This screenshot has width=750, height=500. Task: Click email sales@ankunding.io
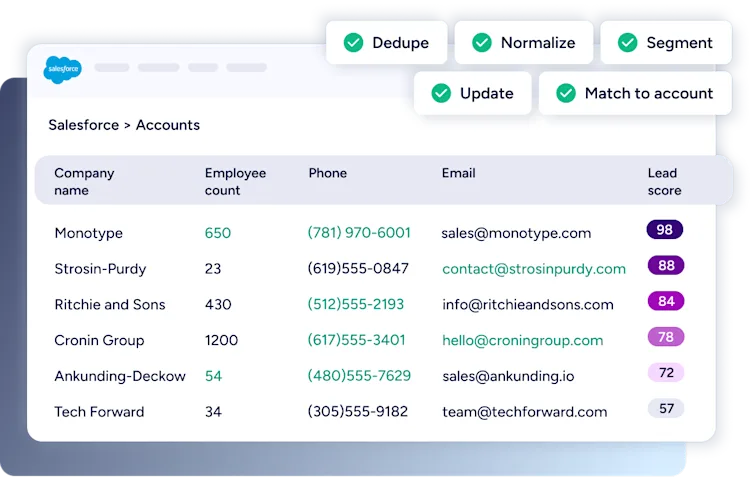508,377
